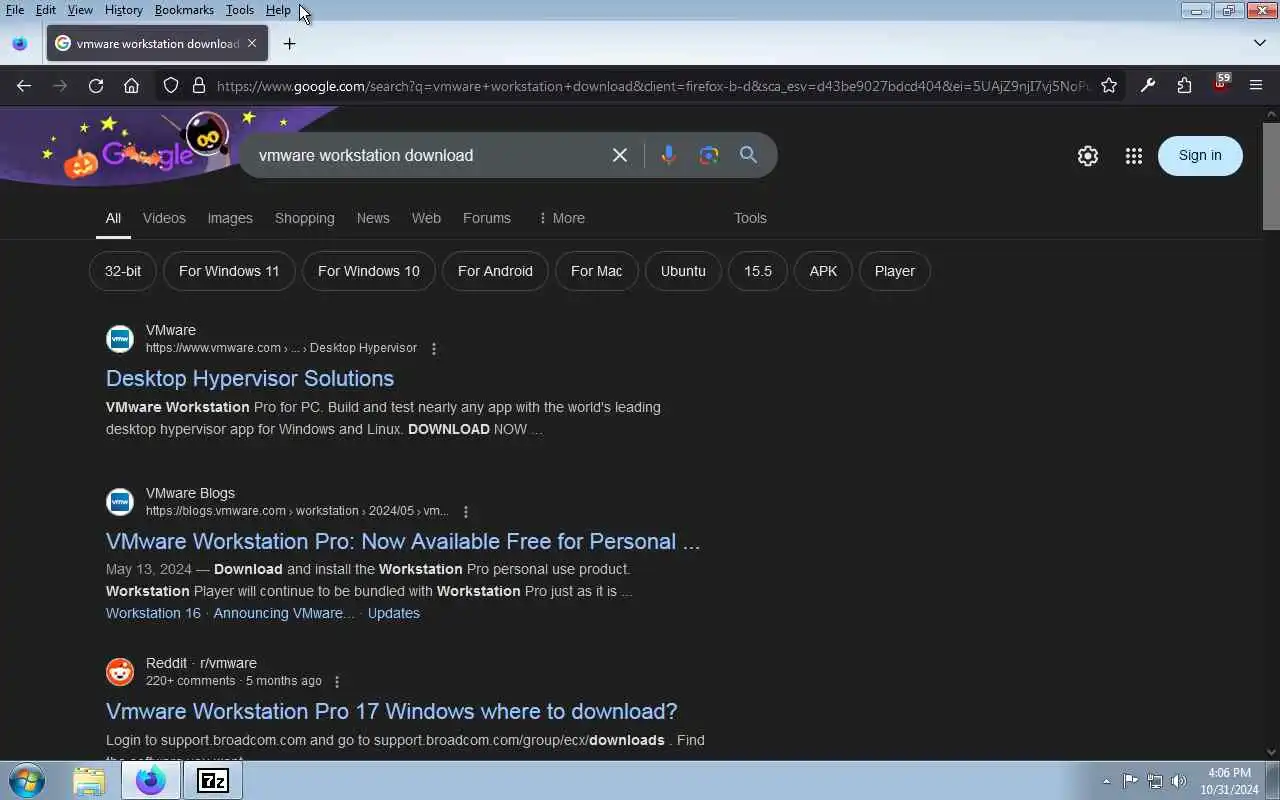Open the Windows Start menu
The width and height of the screenshot is (1280, 800).
27,780
